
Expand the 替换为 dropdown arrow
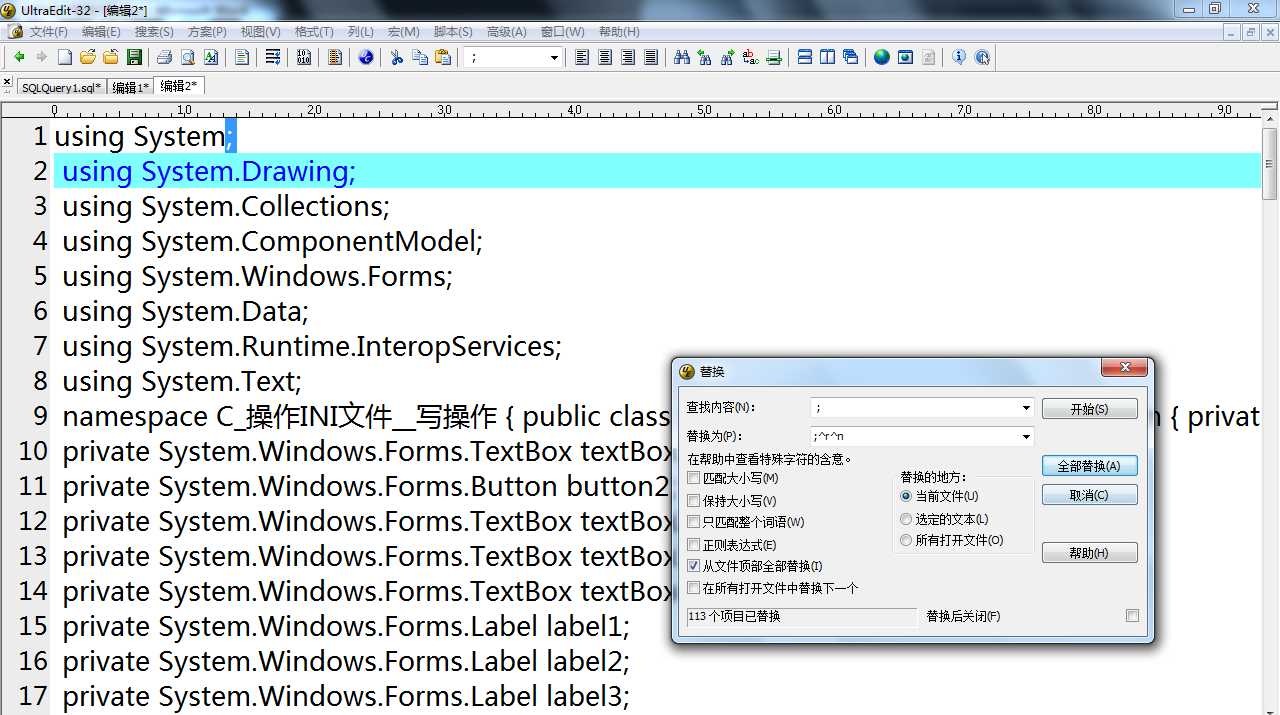[x=1026, y=437]
